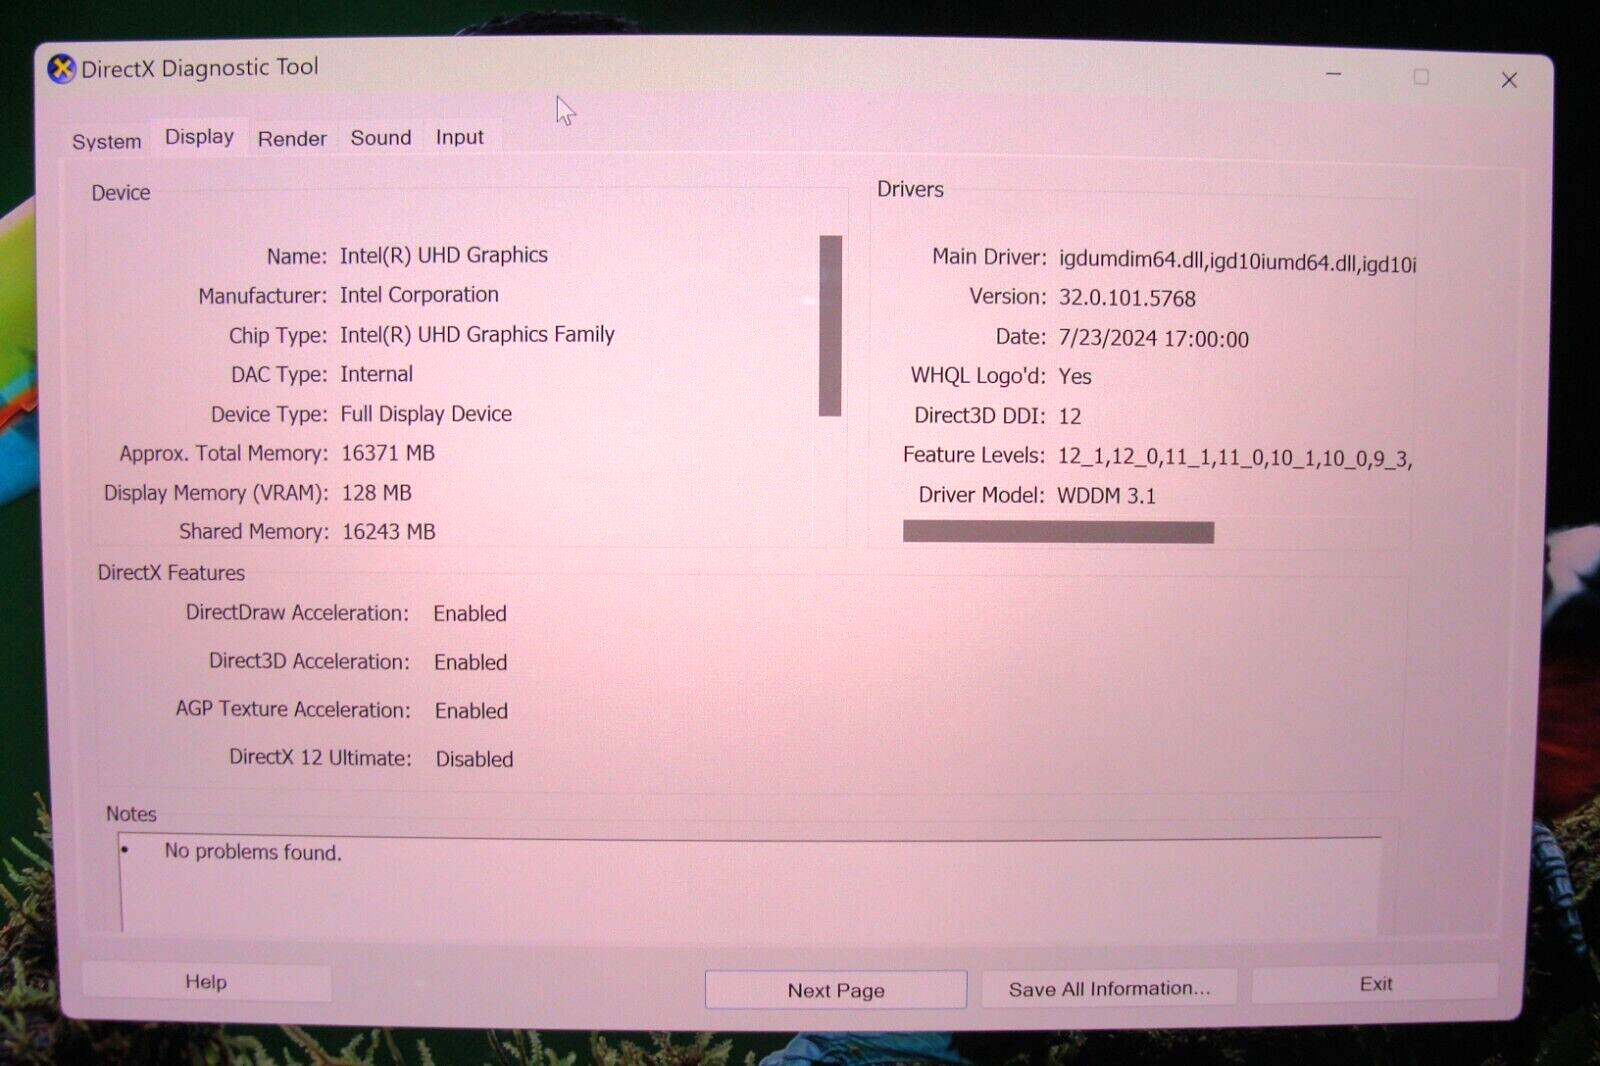
Task: Maximize the DirectX Diagnostic Tool window
Action: [x=1421, y=77]
